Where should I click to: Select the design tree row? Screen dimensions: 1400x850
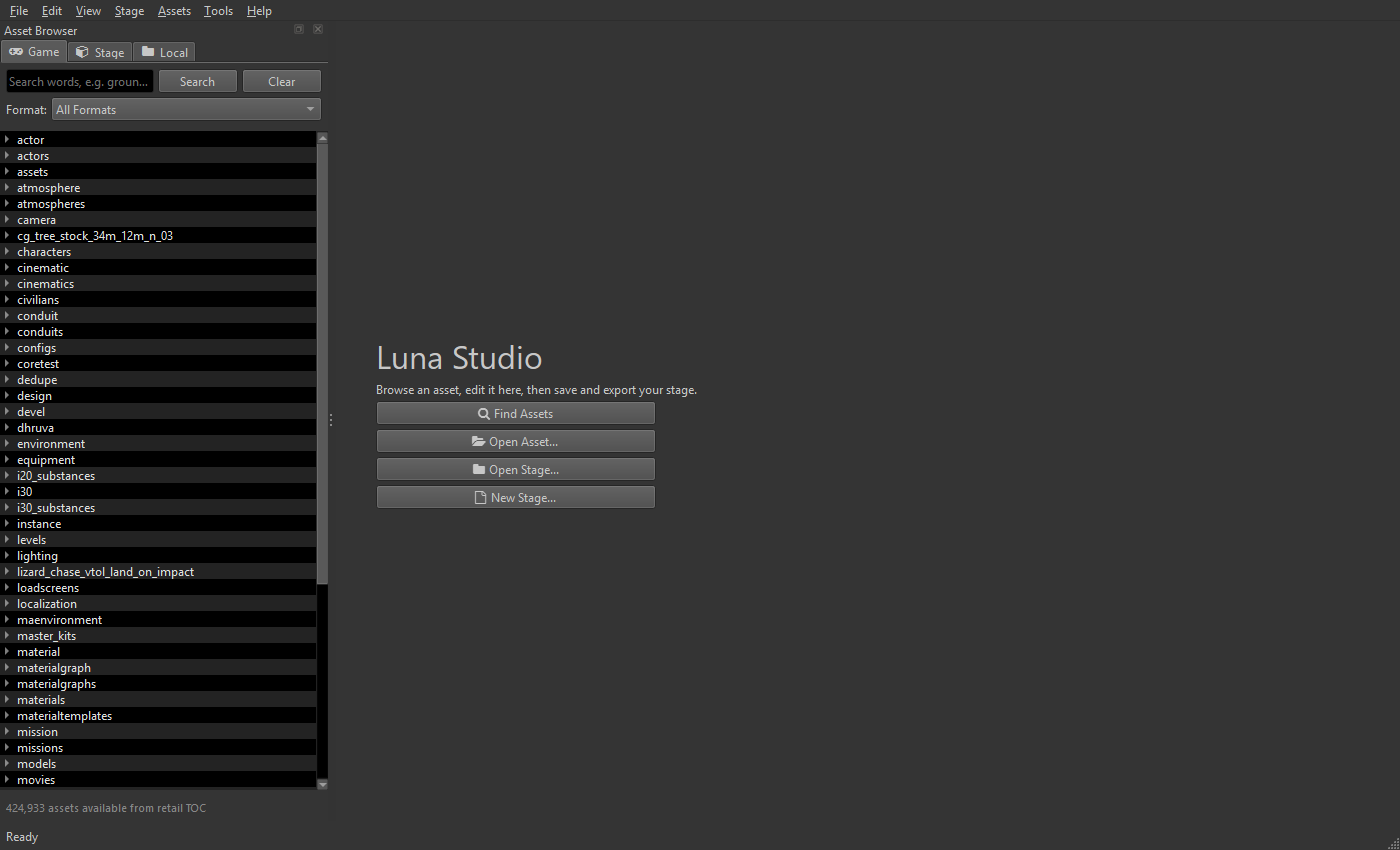(158, 396)
